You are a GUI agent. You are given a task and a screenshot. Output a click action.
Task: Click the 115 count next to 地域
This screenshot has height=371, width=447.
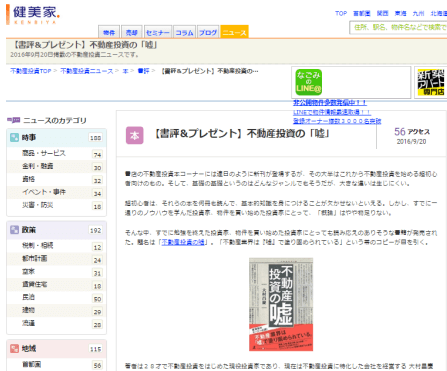coord(96,349)
